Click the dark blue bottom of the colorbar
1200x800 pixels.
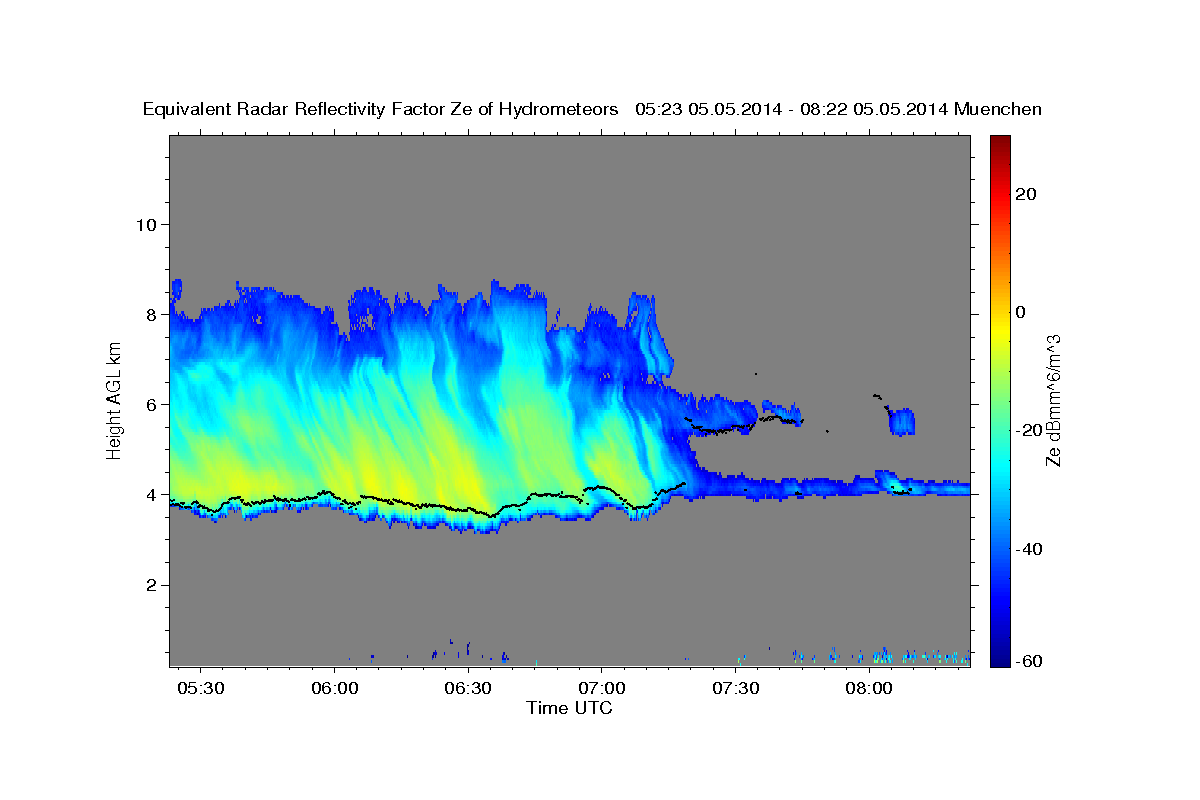point(1000,655)
